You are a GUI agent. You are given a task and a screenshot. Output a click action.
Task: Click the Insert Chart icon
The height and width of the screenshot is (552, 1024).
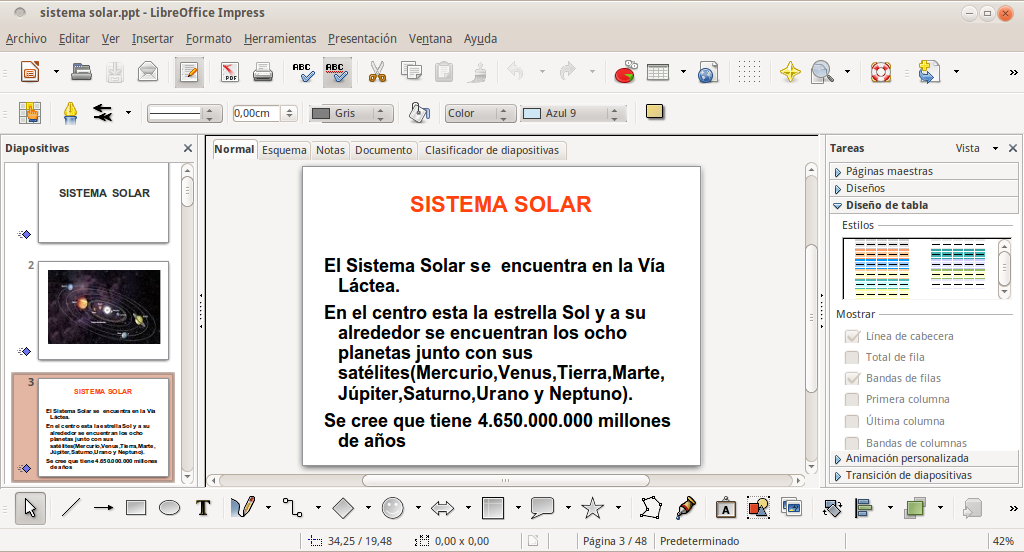click(x=625, y=72)
